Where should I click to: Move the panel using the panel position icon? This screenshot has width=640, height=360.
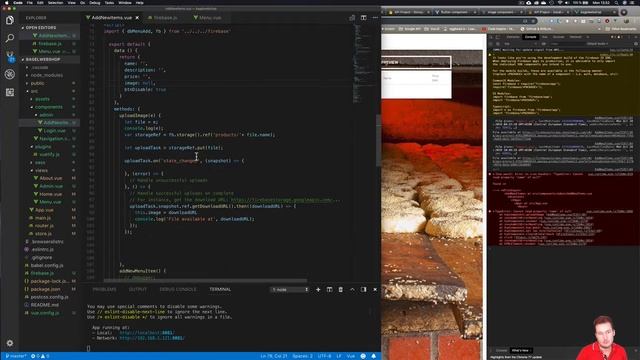(x=364, y=289)
